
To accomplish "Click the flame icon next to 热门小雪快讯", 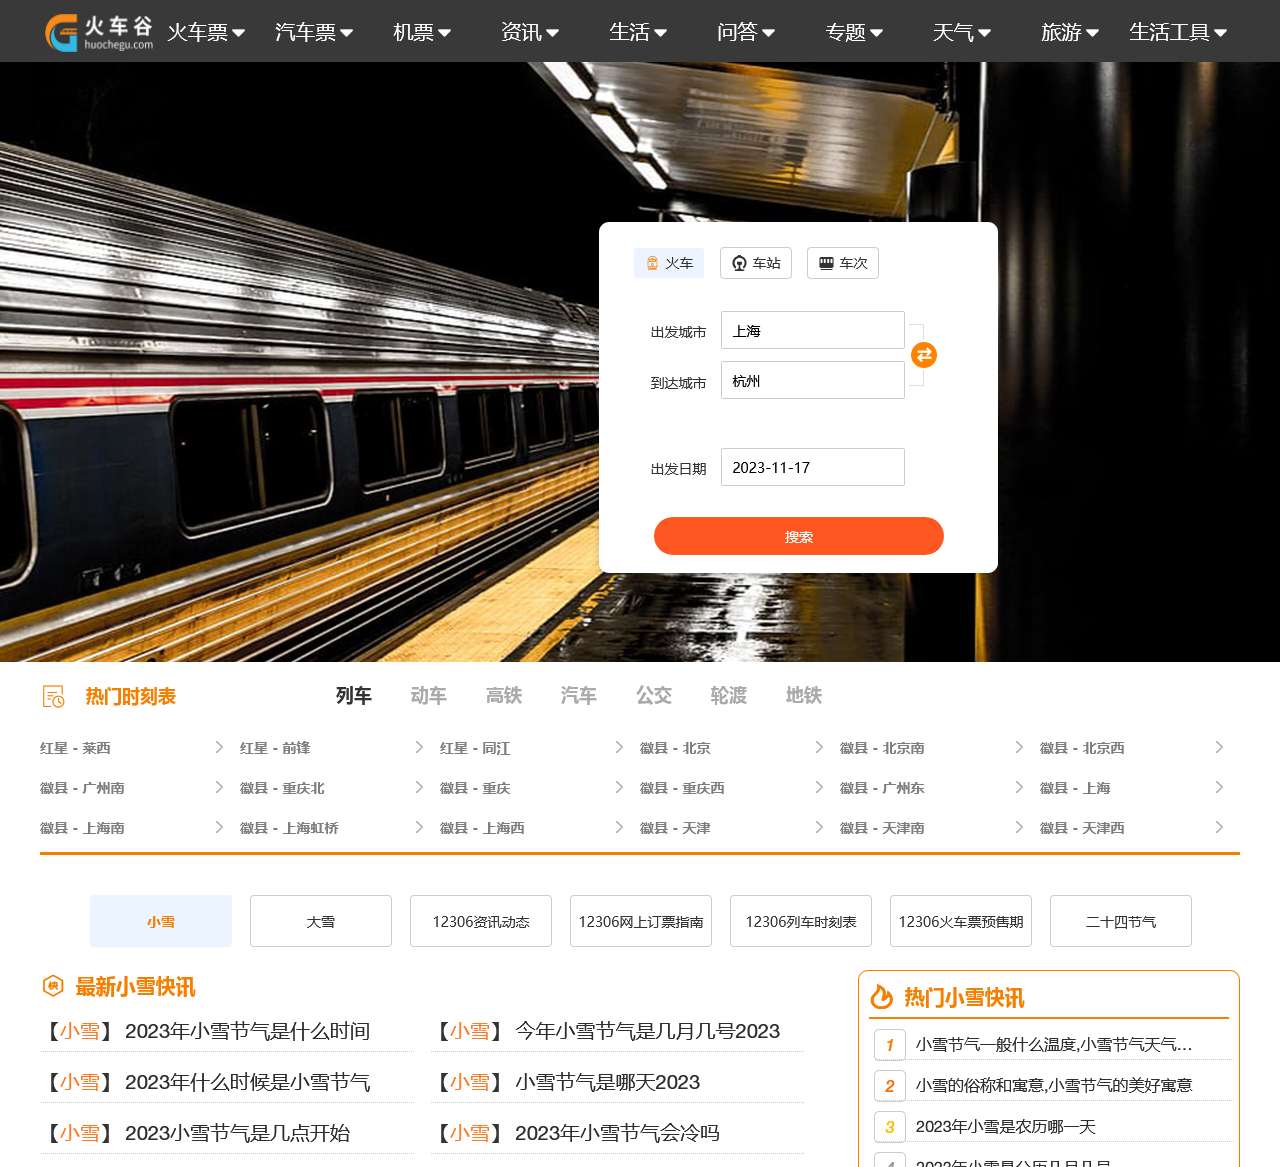I will pos(881,997).
